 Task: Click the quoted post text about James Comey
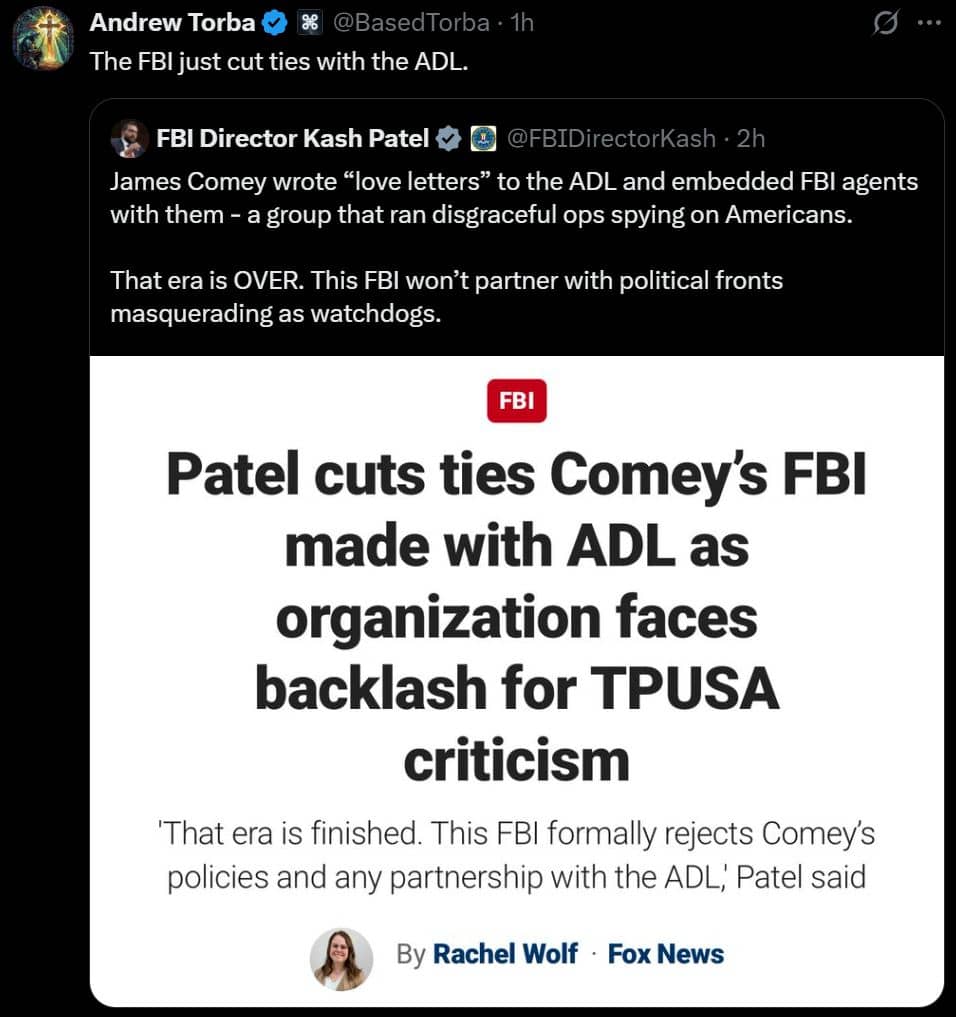pyautogui.click(x=513, y=199)
